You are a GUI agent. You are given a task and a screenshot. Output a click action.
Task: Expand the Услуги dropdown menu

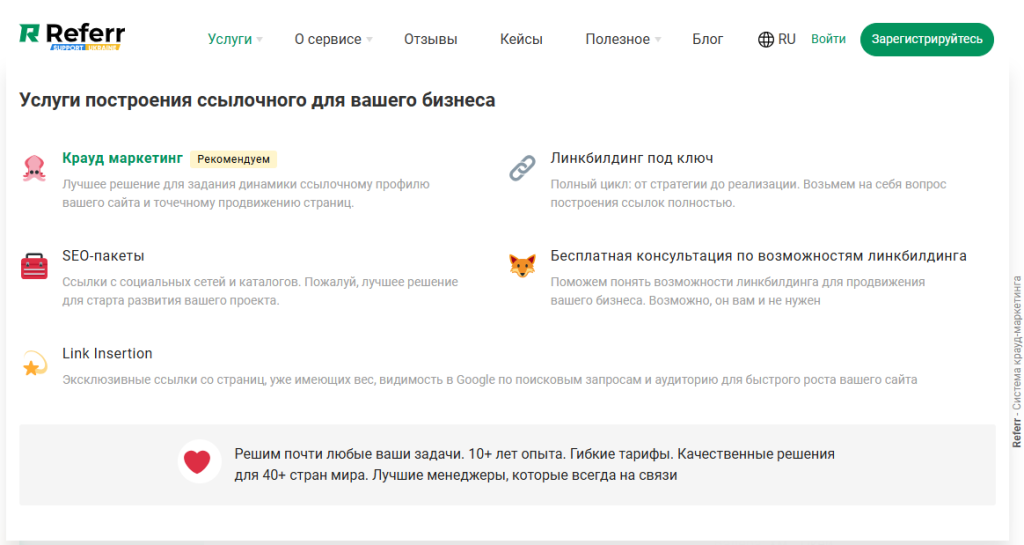pyautogui.click(x=259, y=40)
